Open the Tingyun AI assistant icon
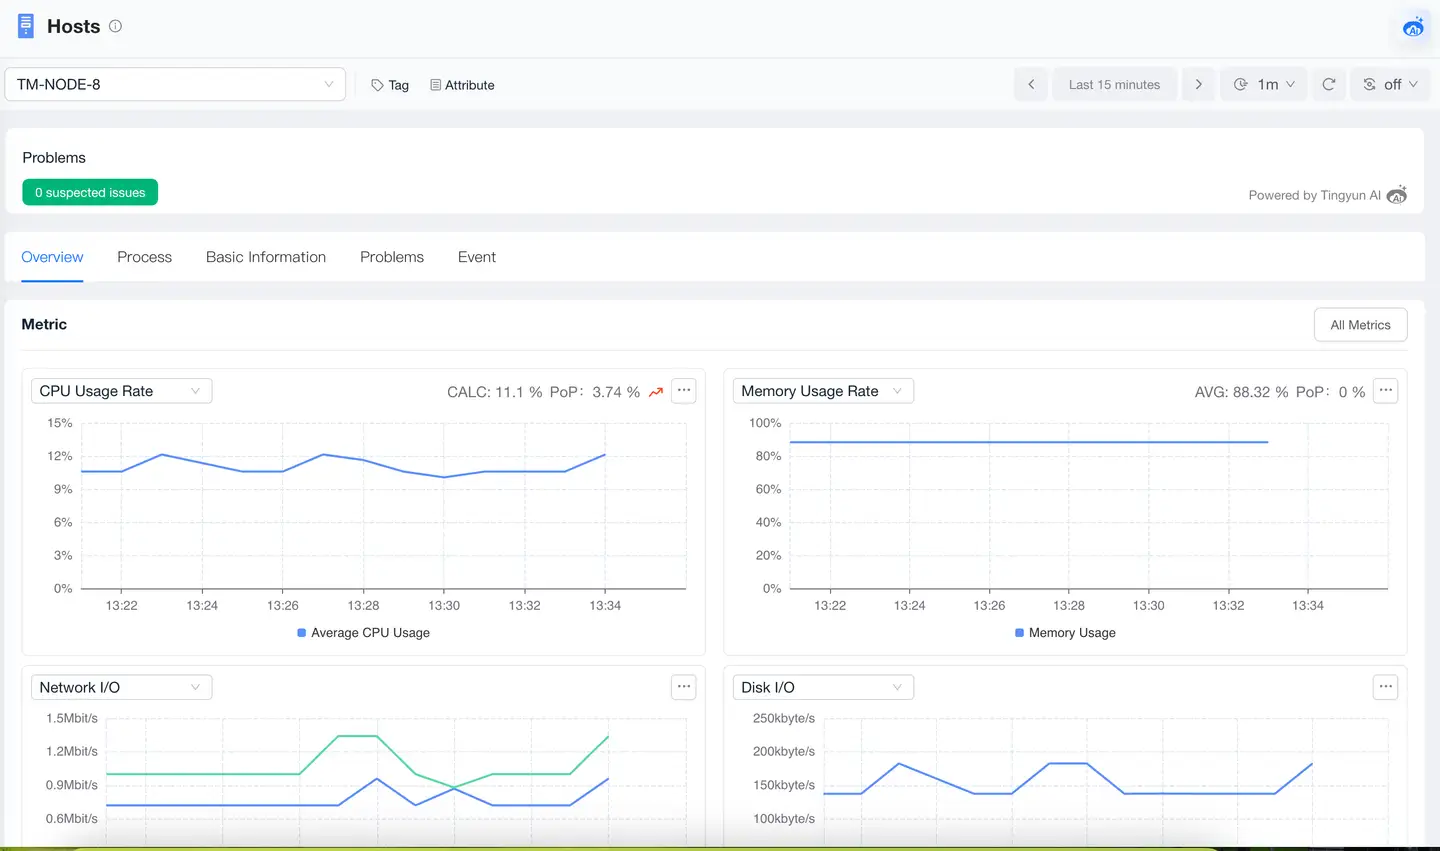Screen dimensions: 1440x851 [1413, 27]
